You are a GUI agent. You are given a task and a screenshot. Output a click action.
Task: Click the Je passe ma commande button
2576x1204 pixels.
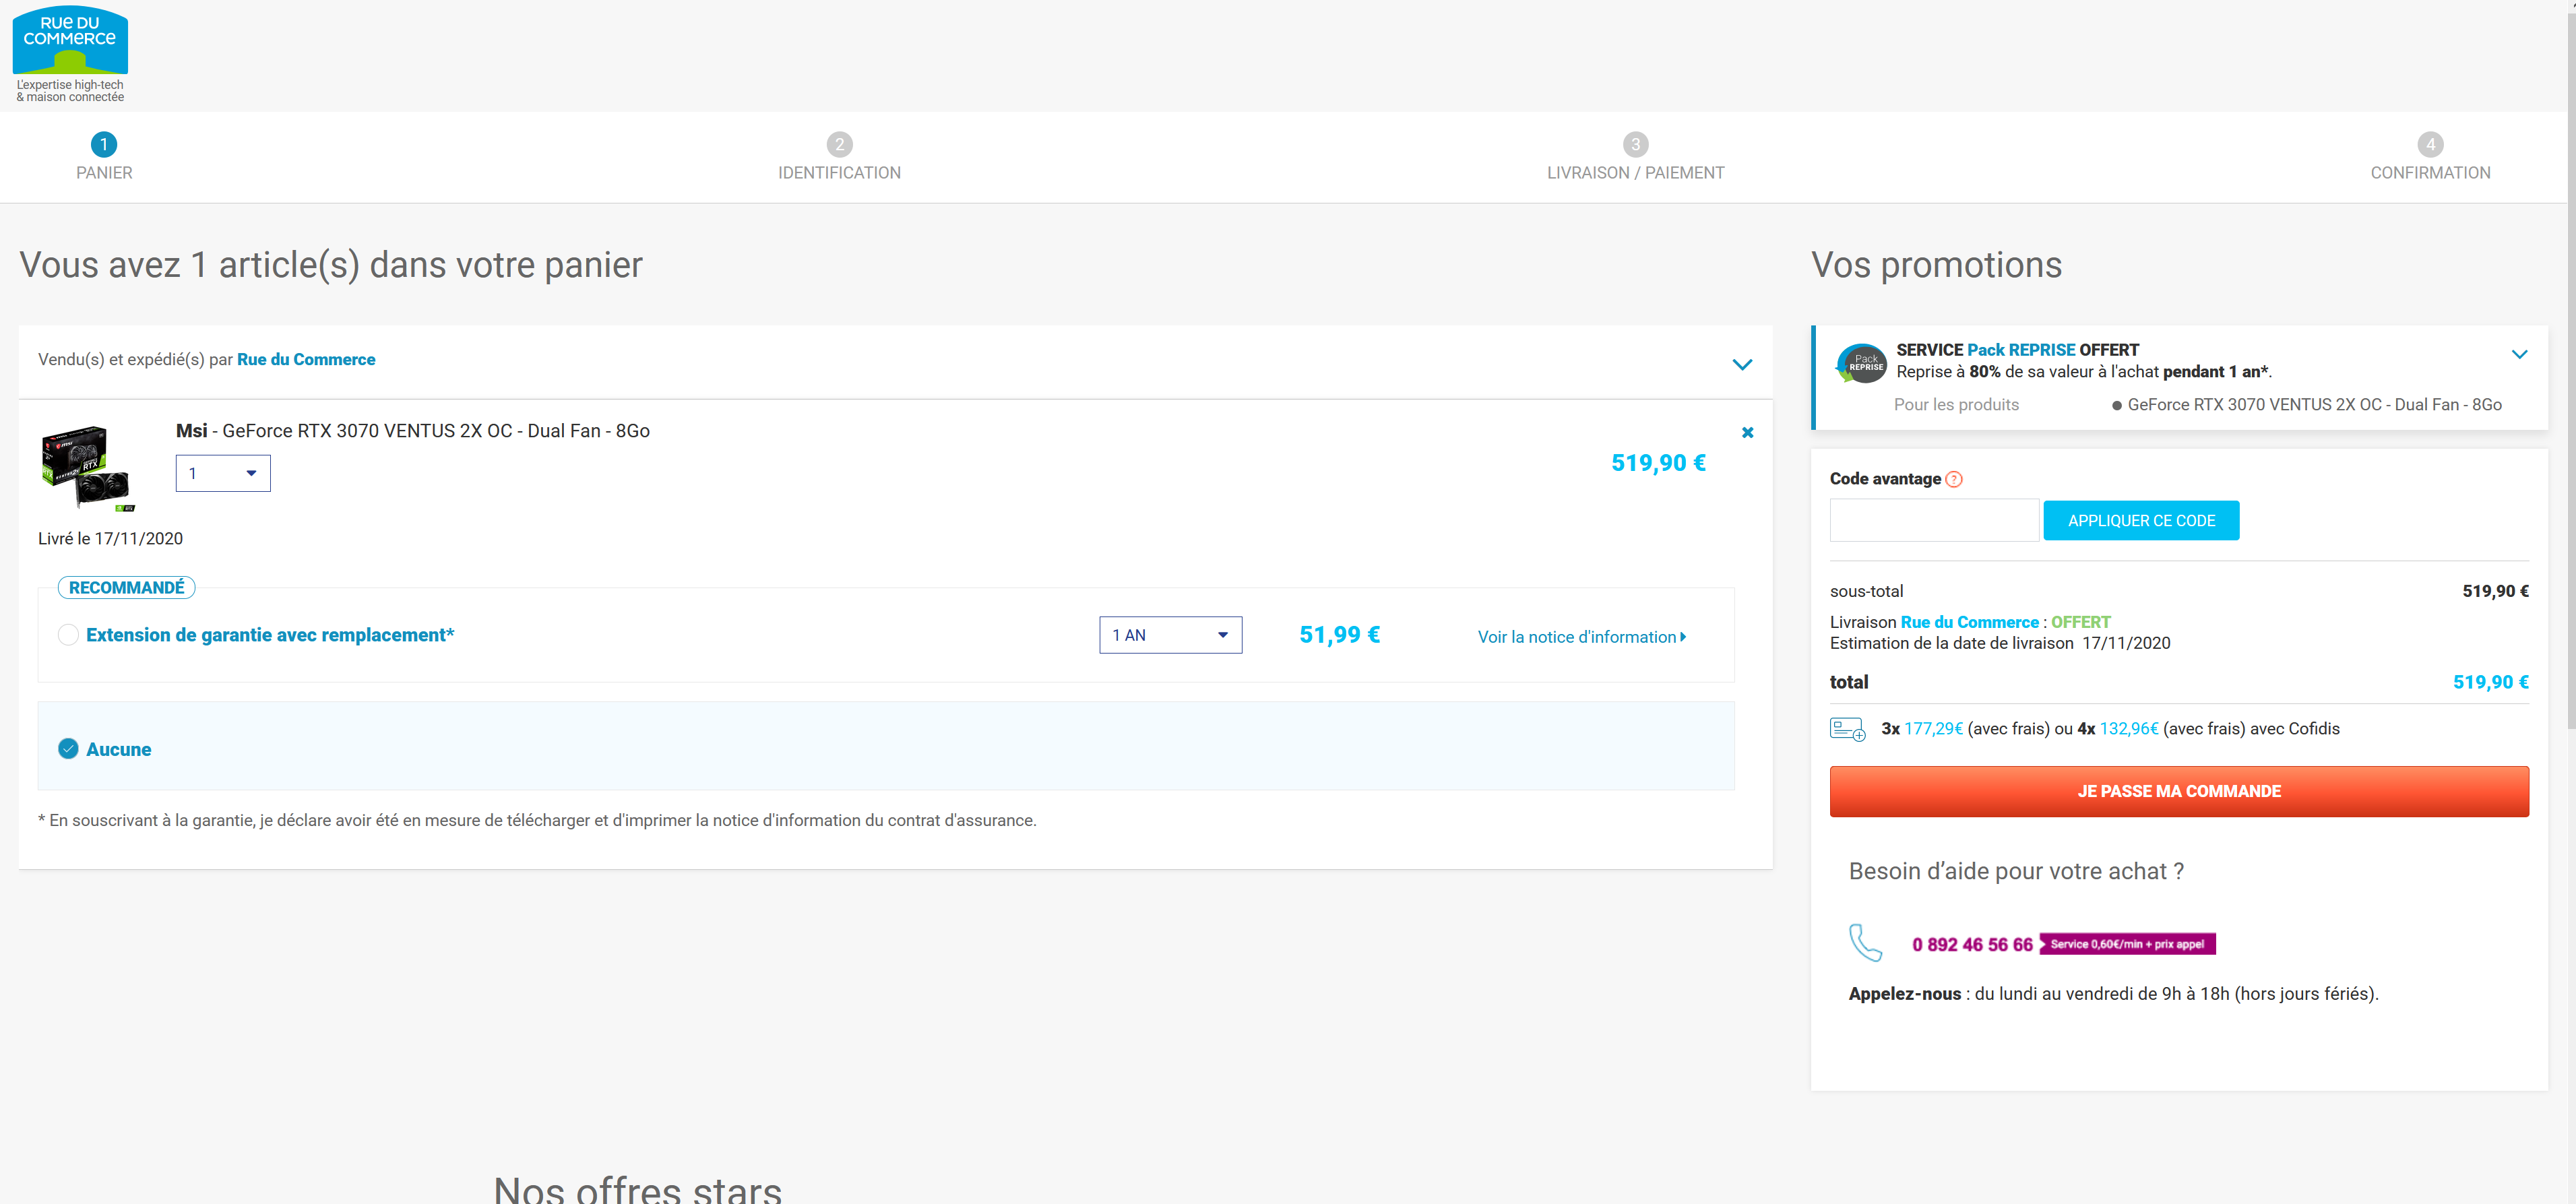(2178, 792)
